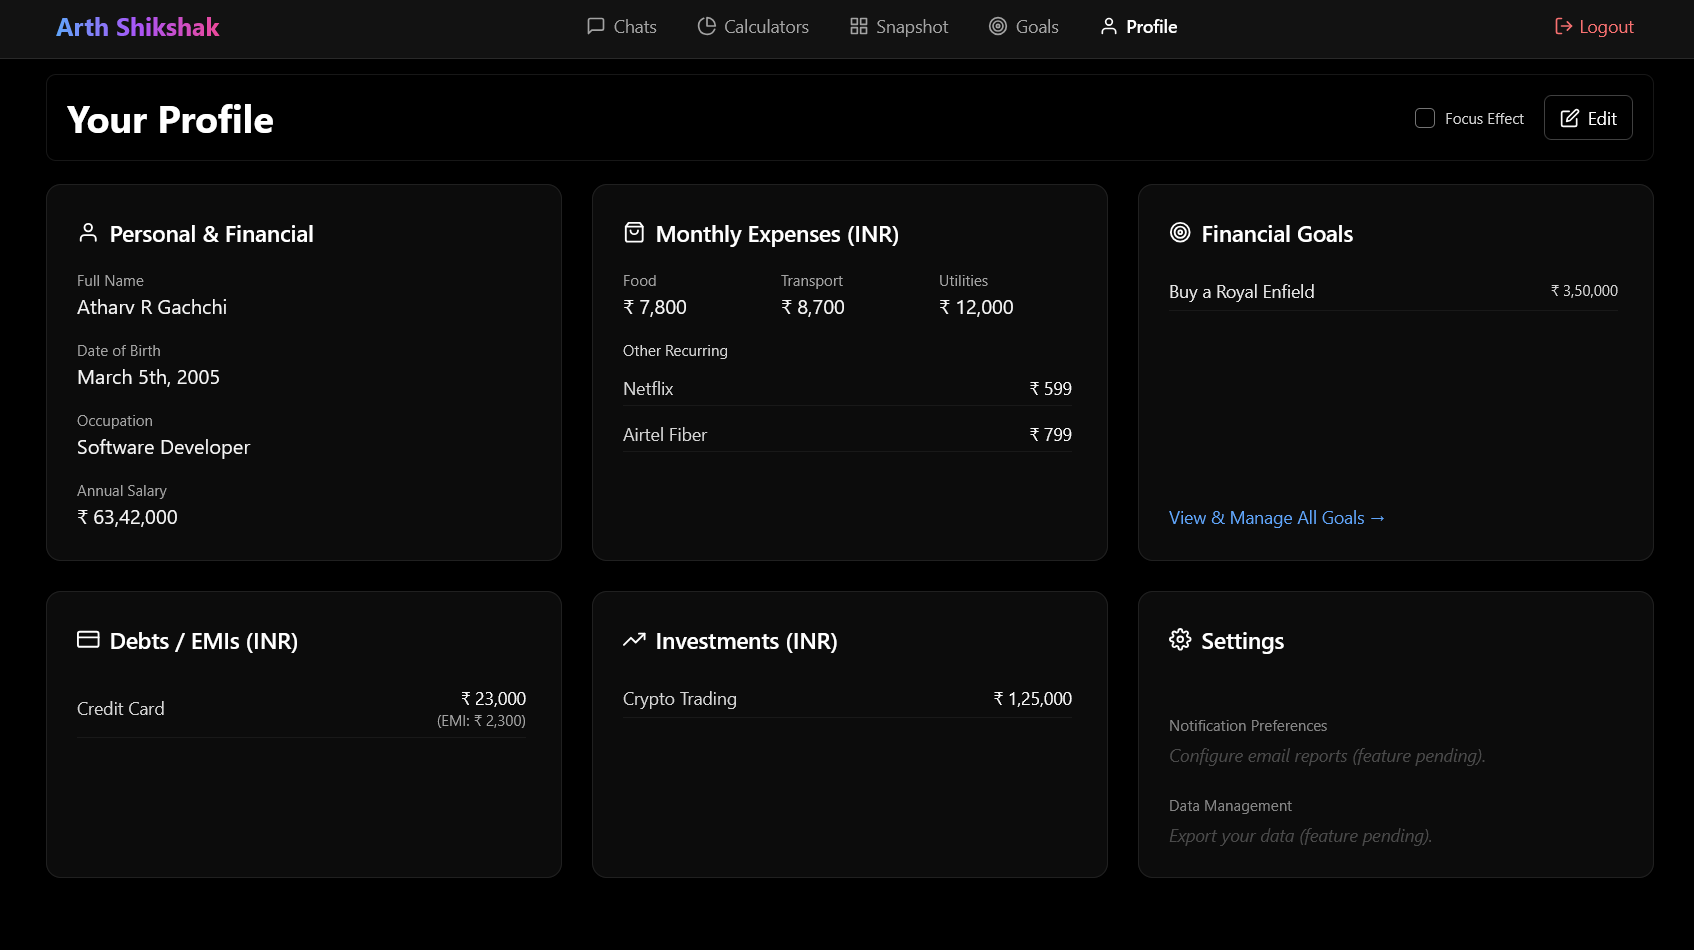Click the "Annual Salary" field label

[x=121, y=491]
